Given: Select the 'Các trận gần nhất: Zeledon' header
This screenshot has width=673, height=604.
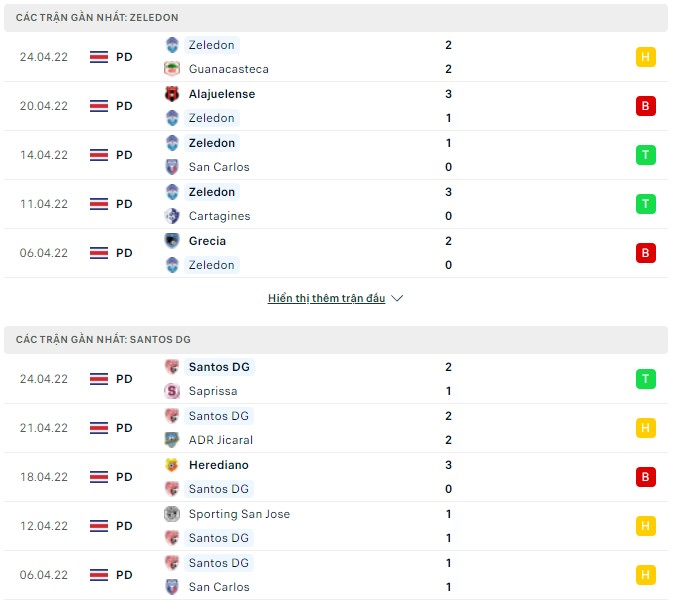Looking at the screenshot, I should click(x=98, y=18).
